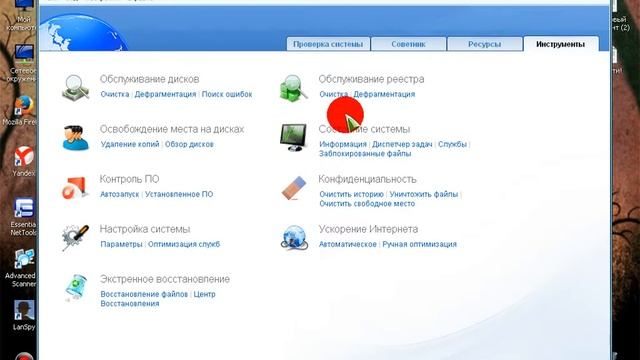640x360 pixels.
Task: Click the Экстренное восстановление recycle bin icon
Action: click(x=76, y=288)
